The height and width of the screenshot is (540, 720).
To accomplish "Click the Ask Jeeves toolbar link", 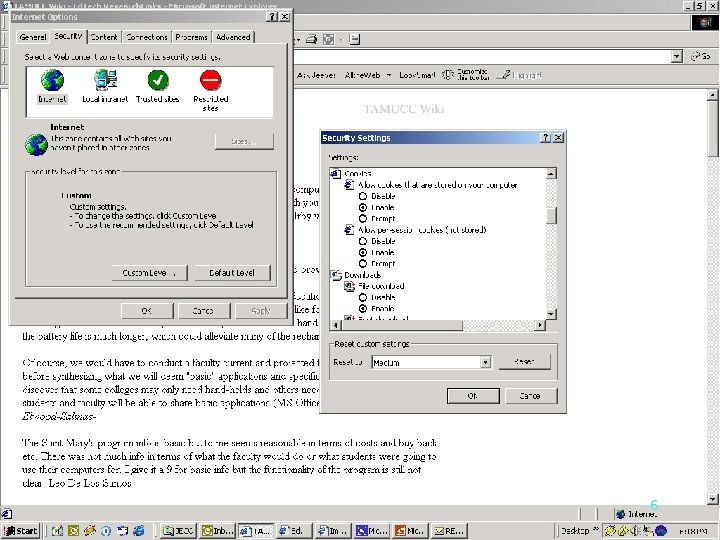I will pyautogui.click(x=316, y=75).
